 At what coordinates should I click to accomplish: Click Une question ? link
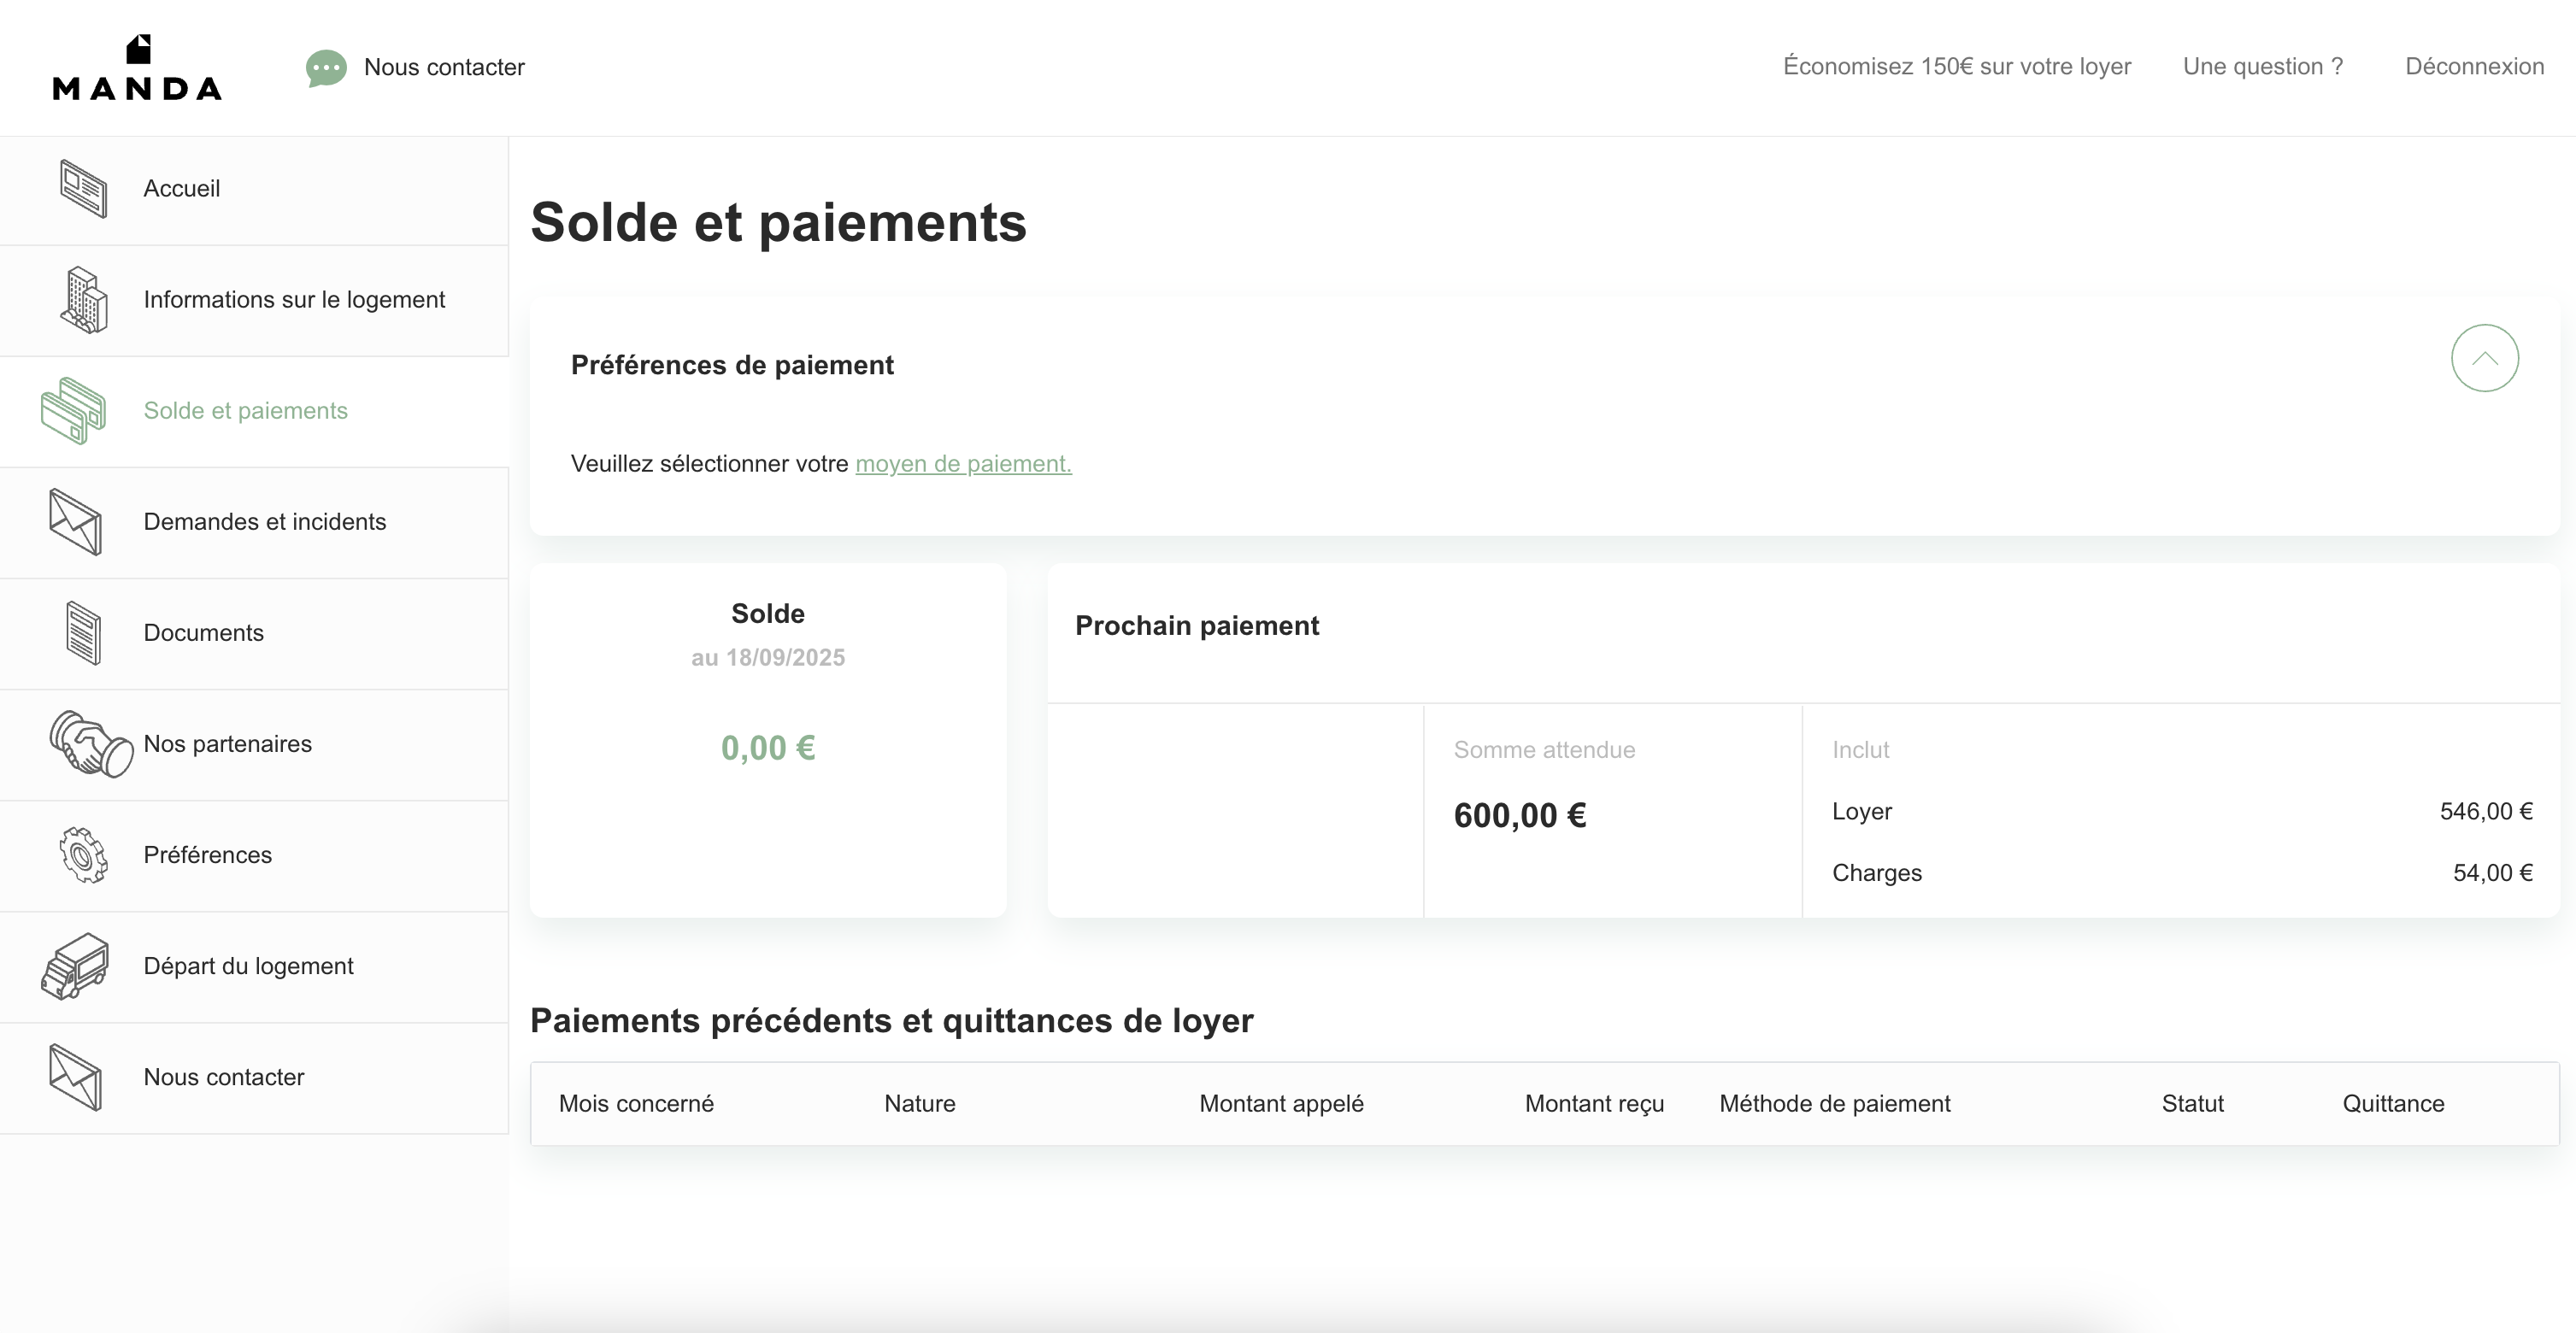click(x=2263, y=66)
